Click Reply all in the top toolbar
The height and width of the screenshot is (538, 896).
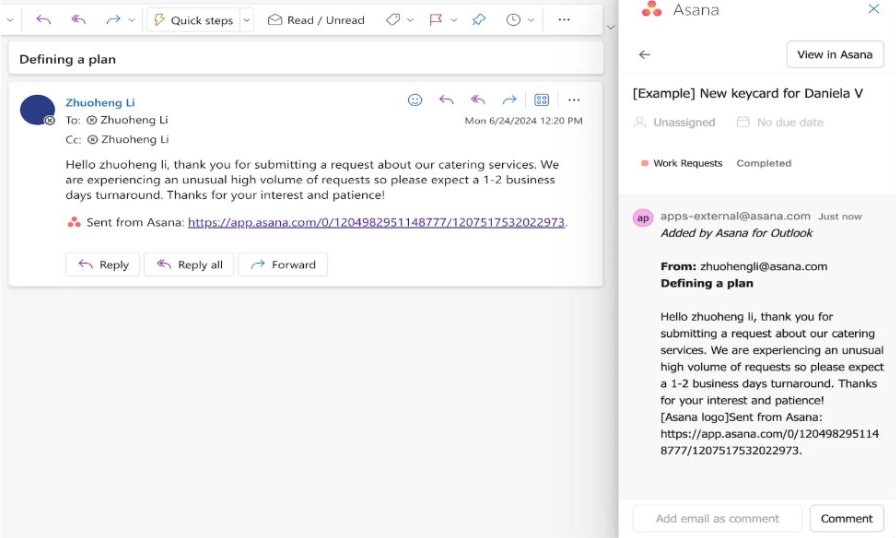(78, 20)
